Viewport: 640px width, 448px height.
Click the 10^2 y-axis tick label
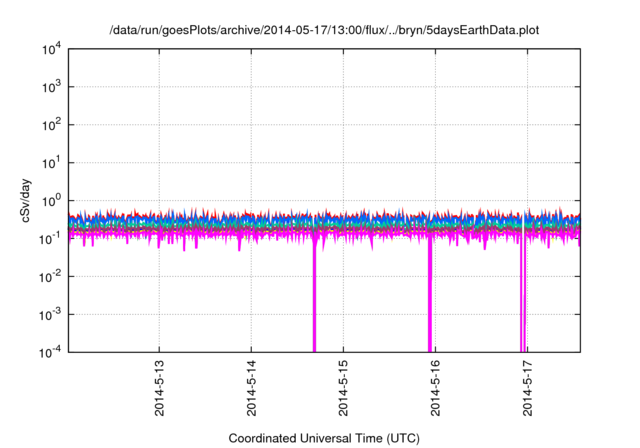(x=51, y=125)
